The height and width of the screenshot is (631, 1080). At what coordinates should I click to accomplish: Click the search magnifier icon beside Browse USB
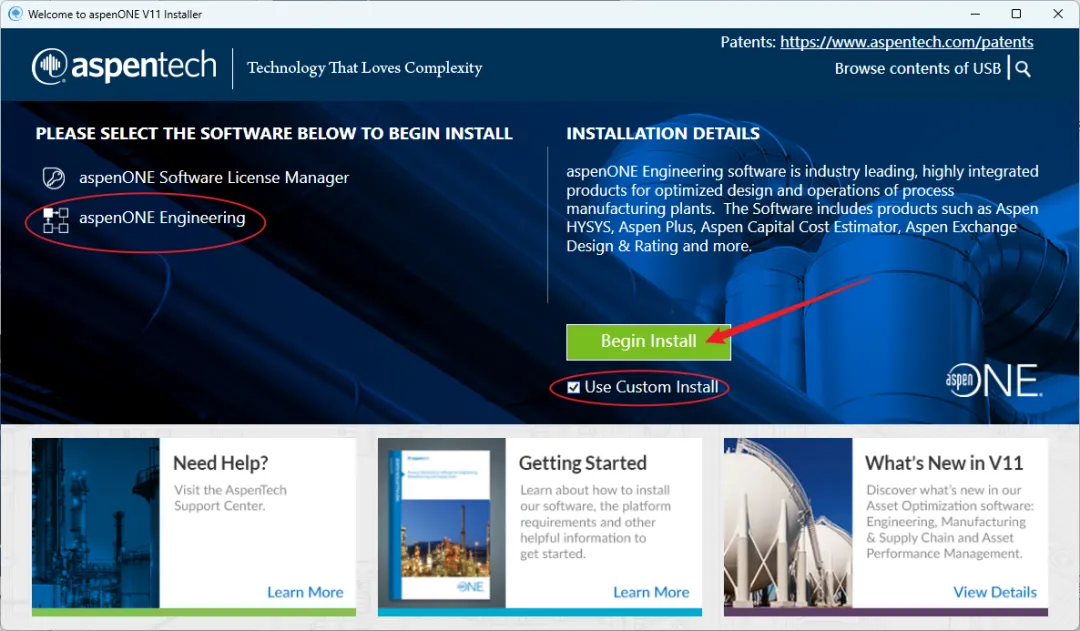point(1023,69)
